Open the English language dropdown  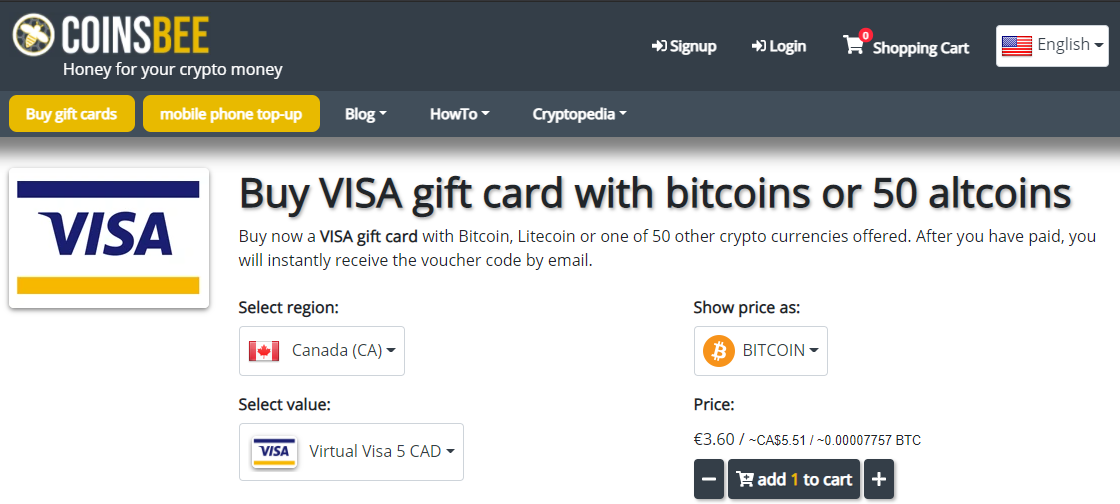coord(1052,46)
